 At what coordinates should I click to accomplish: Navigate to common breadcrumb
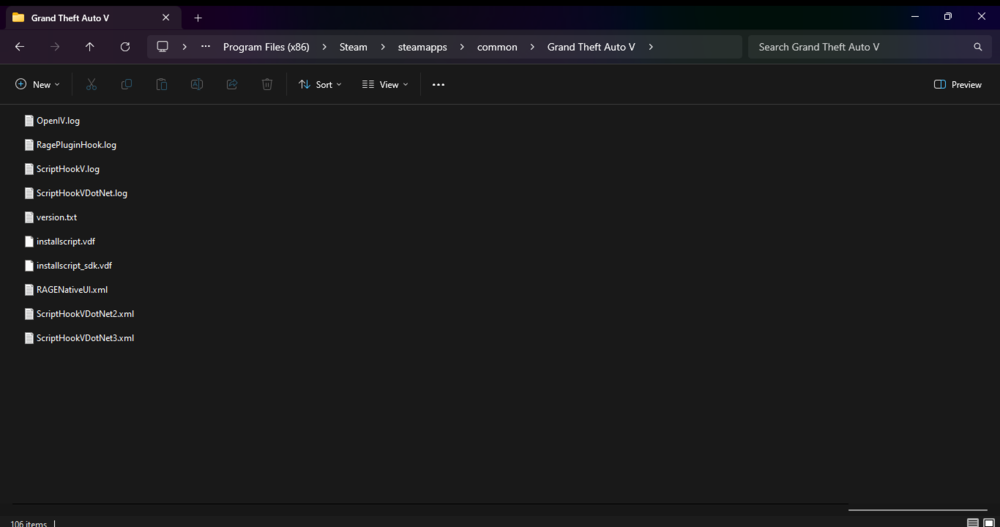[x=497, y=47]
